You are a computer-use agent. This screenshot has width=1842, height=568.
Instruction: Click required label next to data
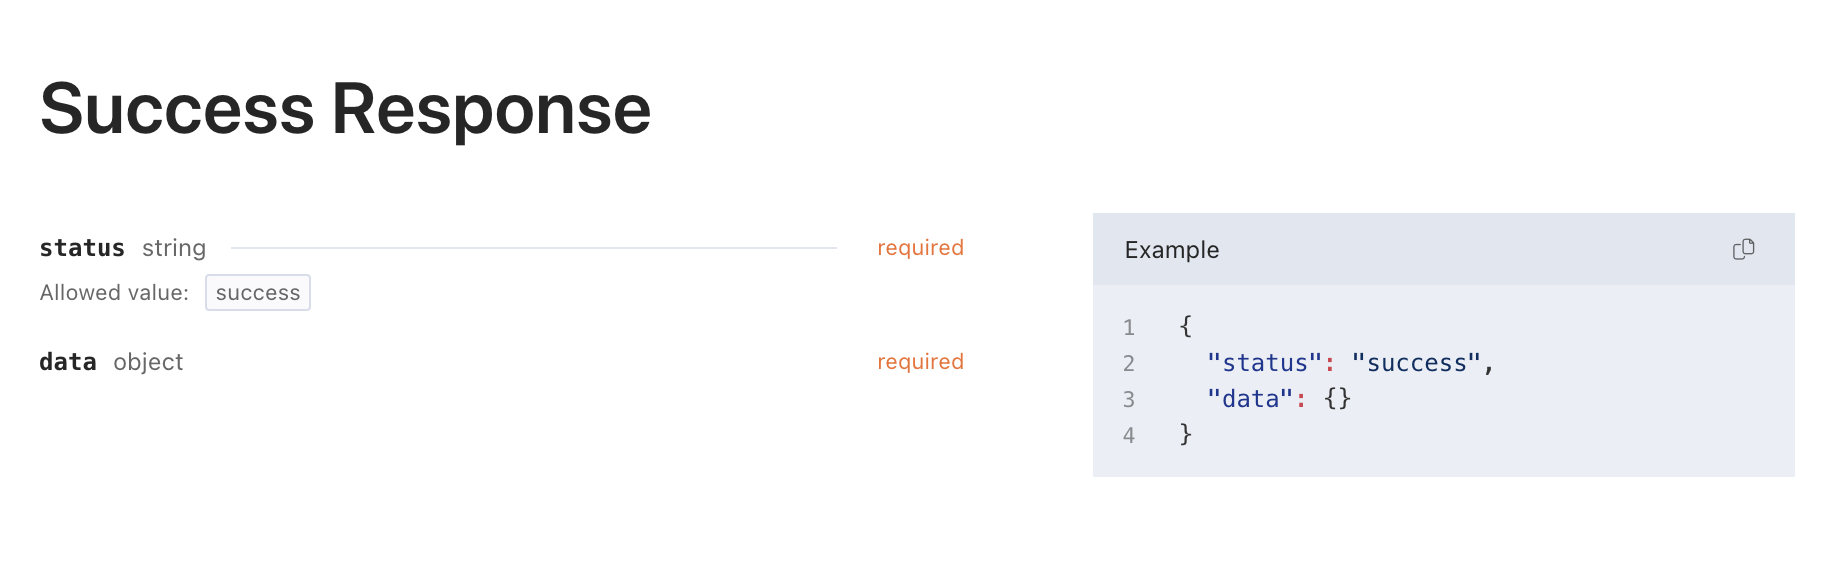tap(920, 362)
